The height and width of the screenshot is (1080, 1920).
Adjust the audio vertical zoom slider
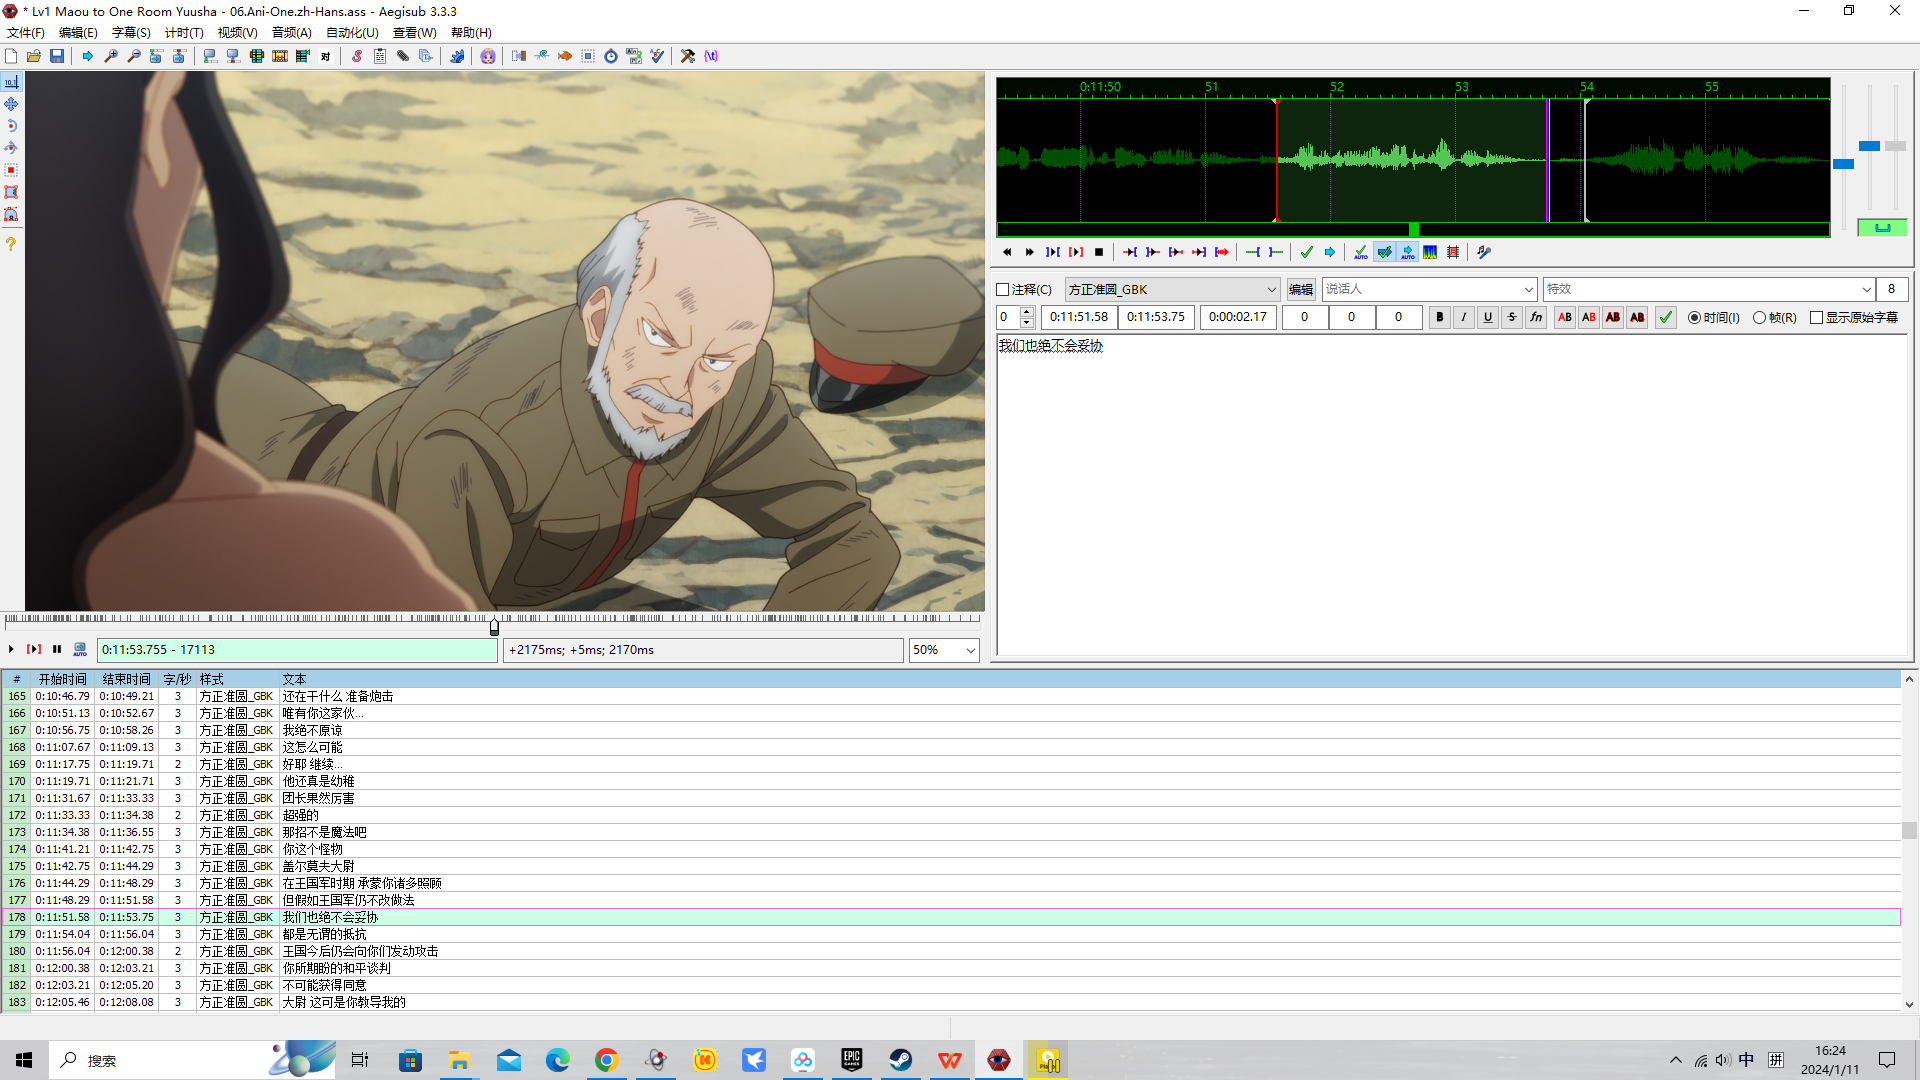(x=1869, y=146)
